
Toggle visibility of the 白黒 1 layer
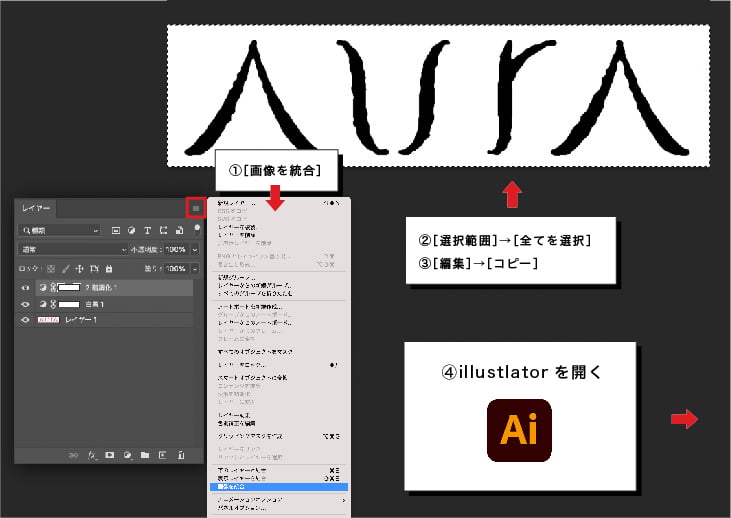tap(26, 304)
